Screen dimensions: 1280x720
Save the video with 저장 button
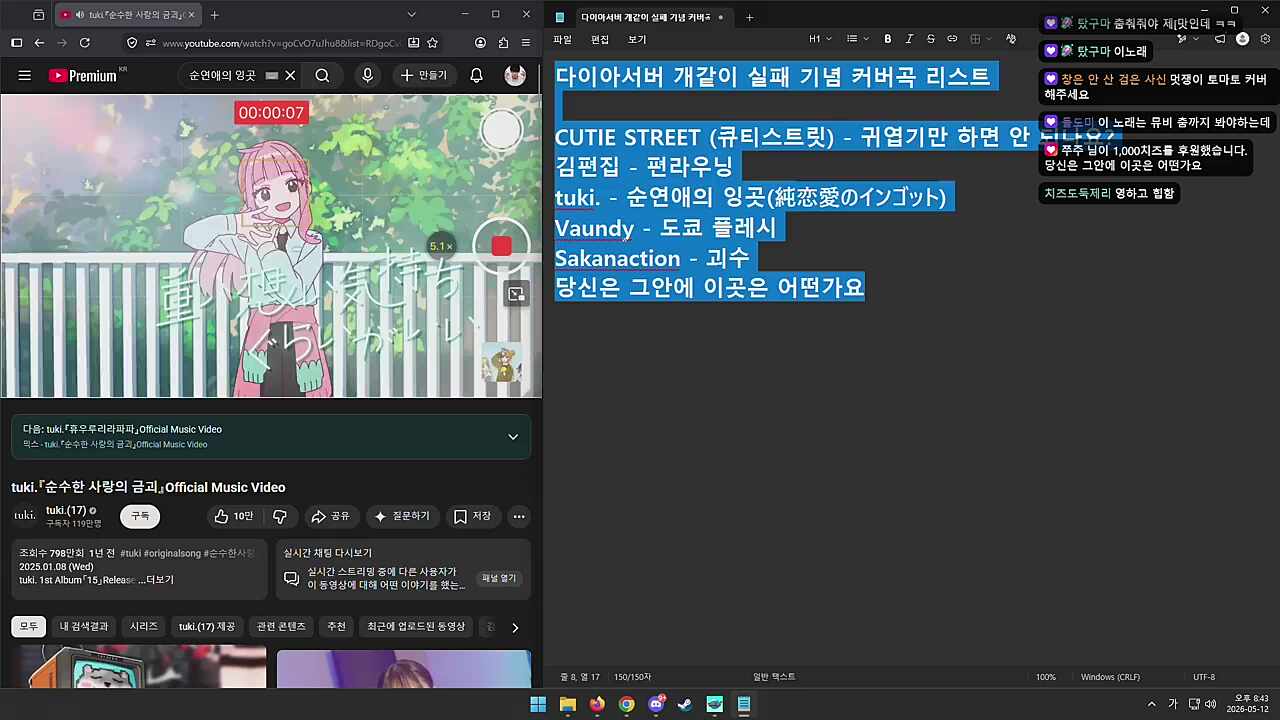(472, 516)
